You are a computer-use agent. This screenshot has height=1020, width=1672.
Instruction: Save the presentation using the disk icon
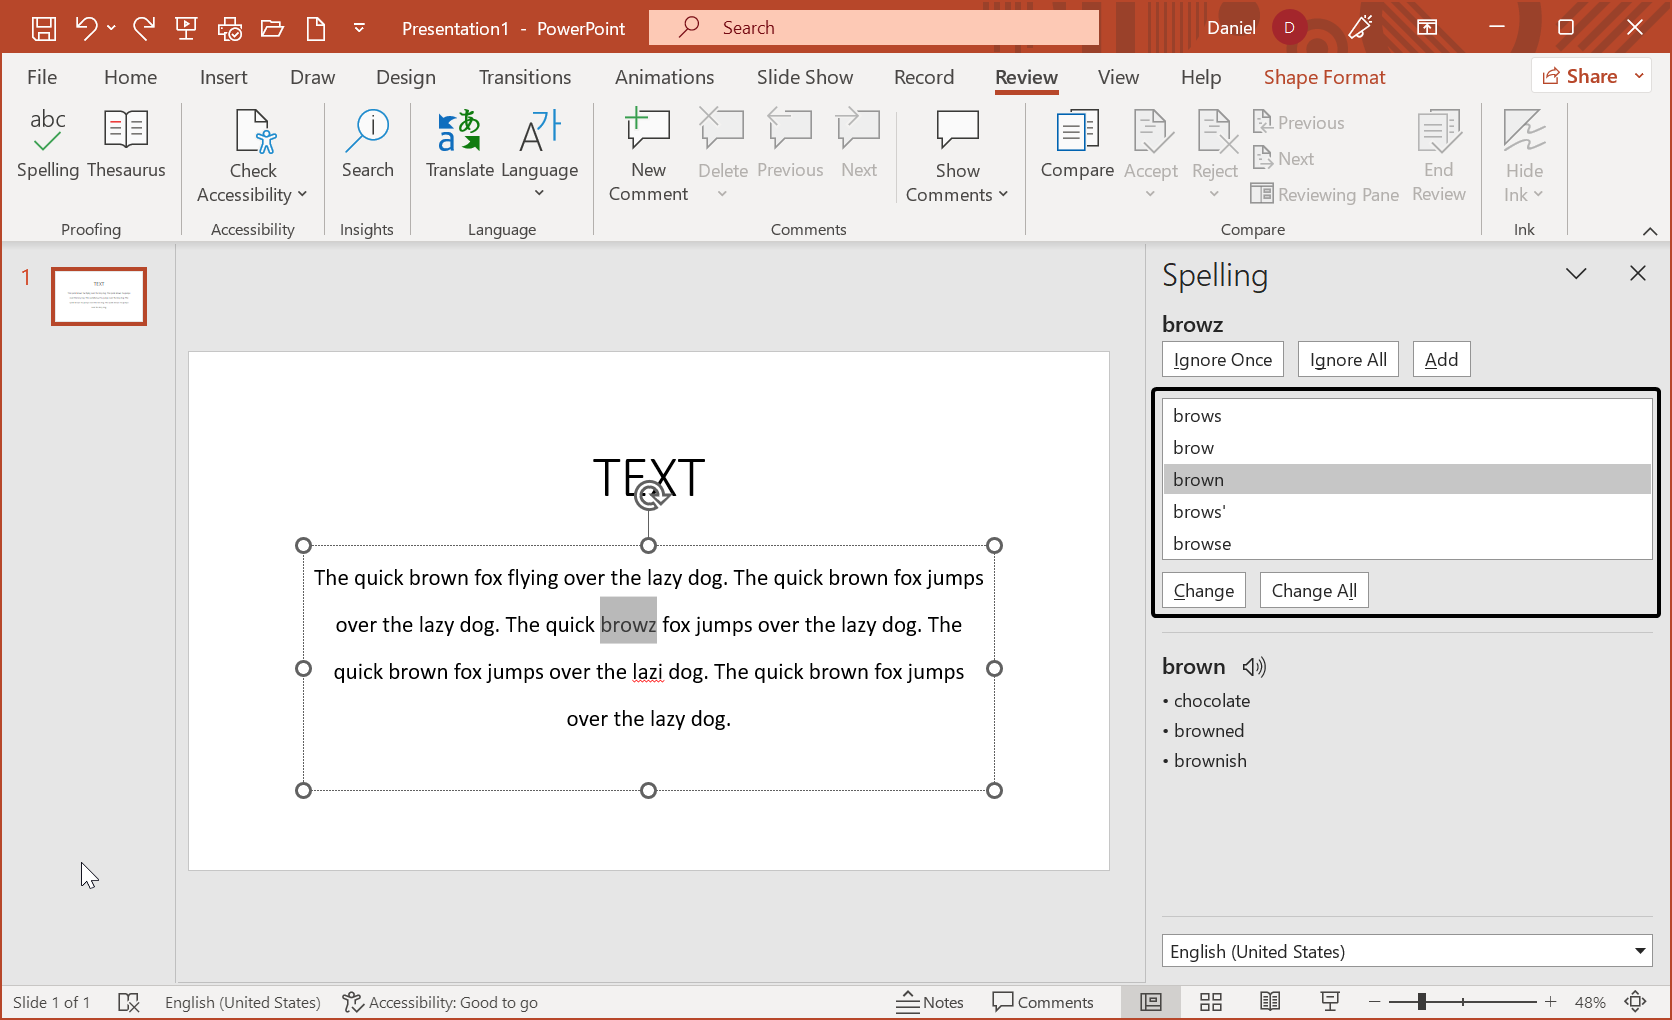[43, 28]
